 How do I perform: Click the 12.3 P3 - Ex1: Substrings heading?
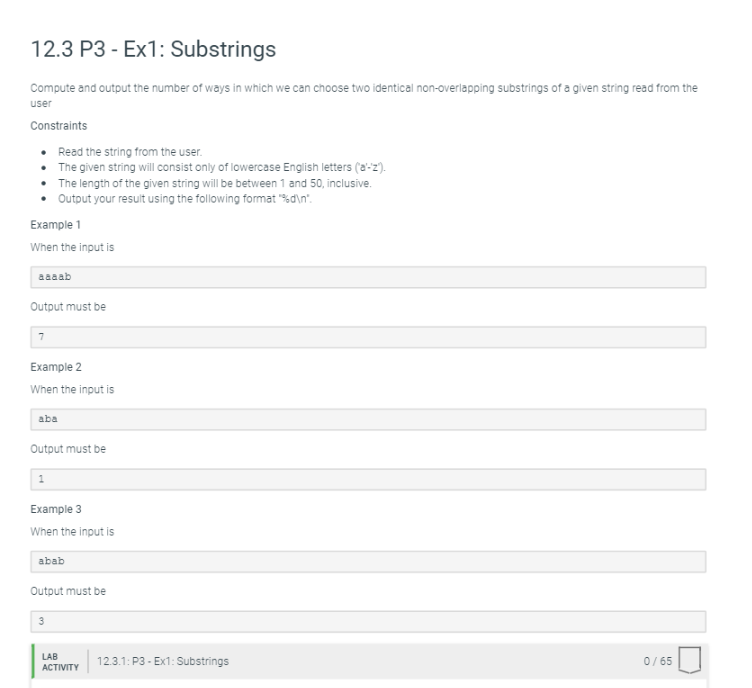pos(153,49)
